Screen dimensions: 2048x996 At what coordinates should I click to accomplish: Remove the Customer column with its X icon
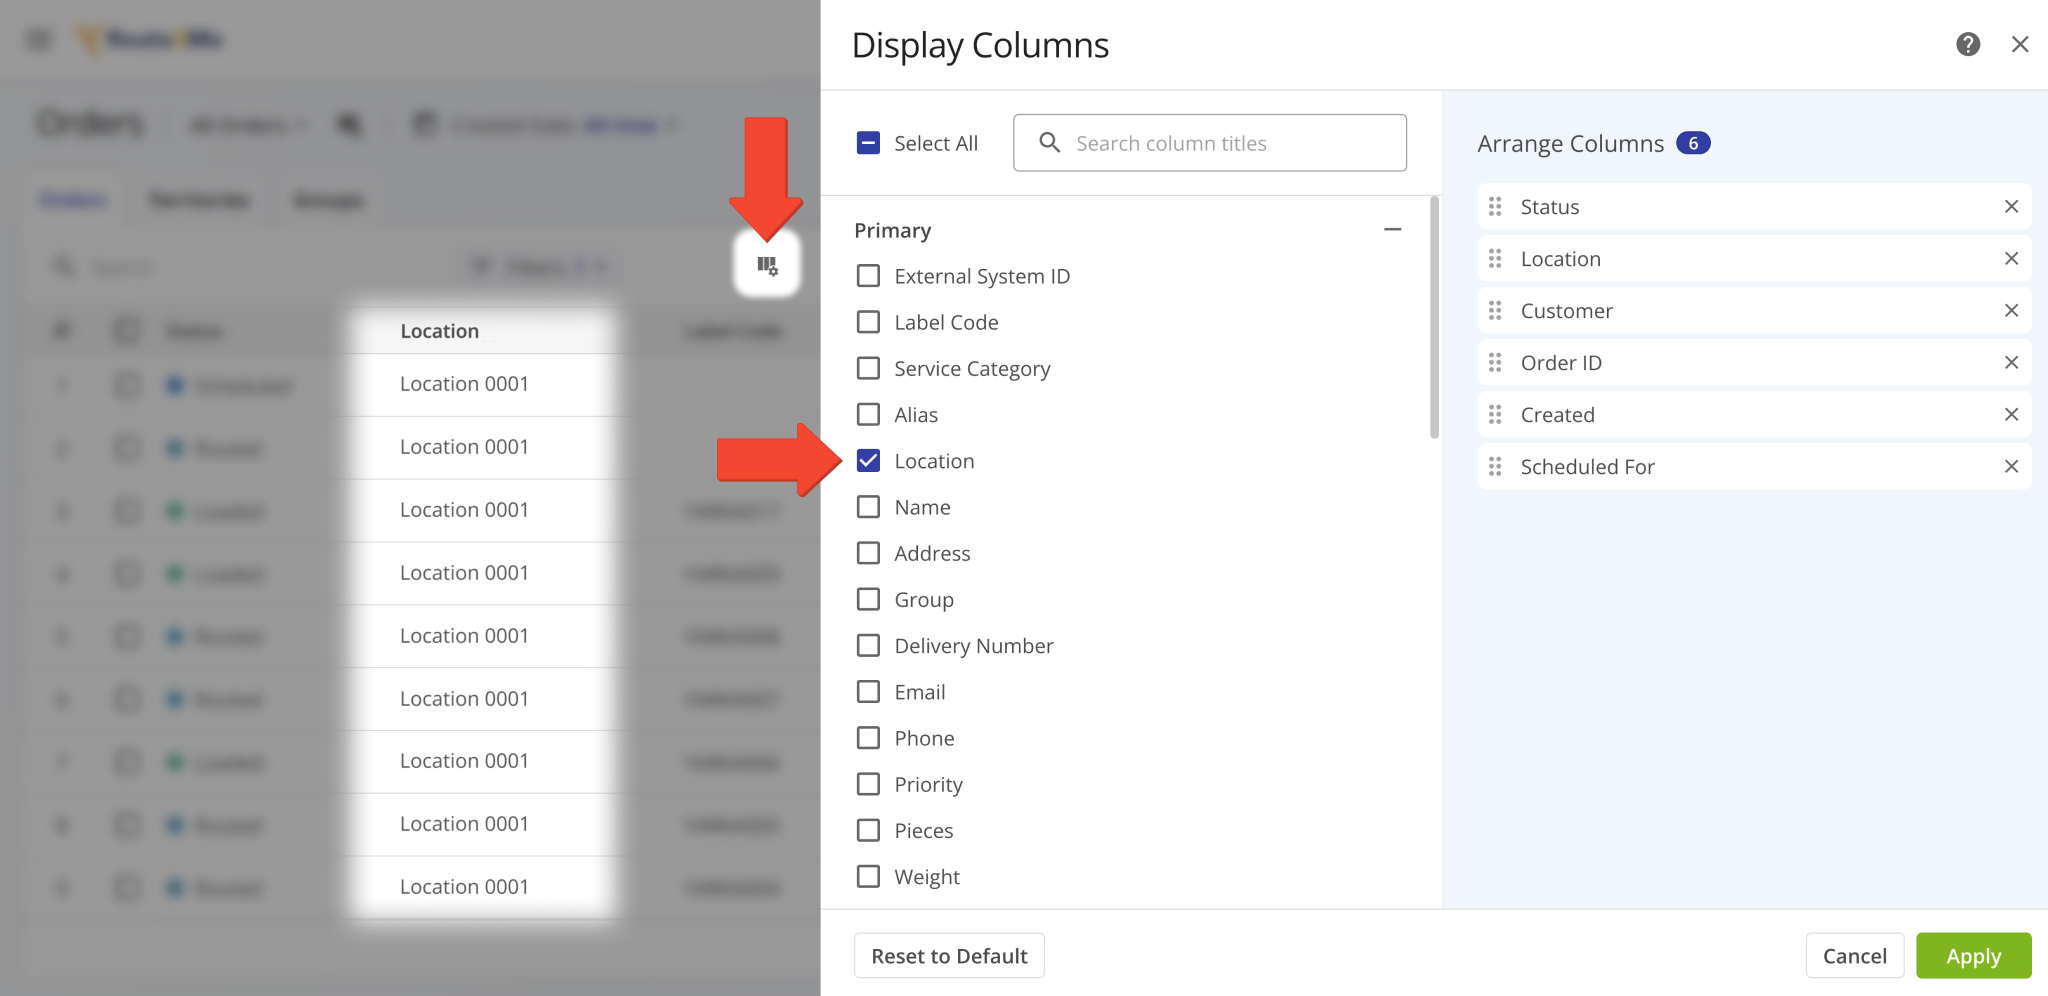(x=2012, y=310)
